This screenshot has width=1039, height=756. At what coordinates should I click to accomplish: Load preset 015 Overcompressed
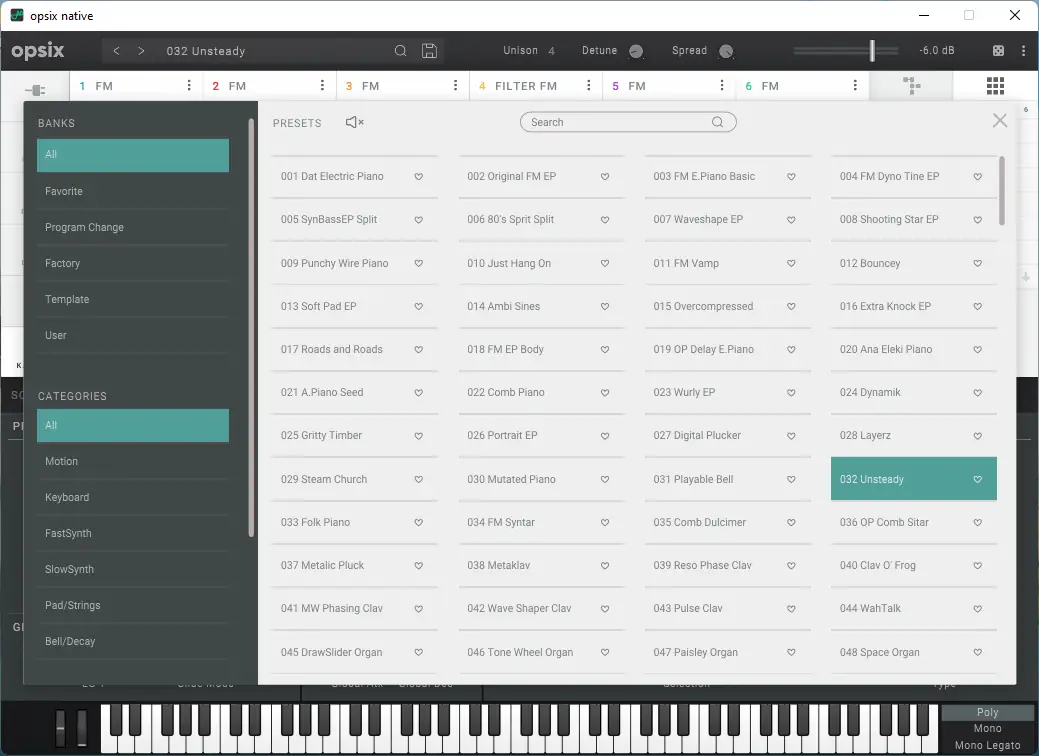point(728,306)
